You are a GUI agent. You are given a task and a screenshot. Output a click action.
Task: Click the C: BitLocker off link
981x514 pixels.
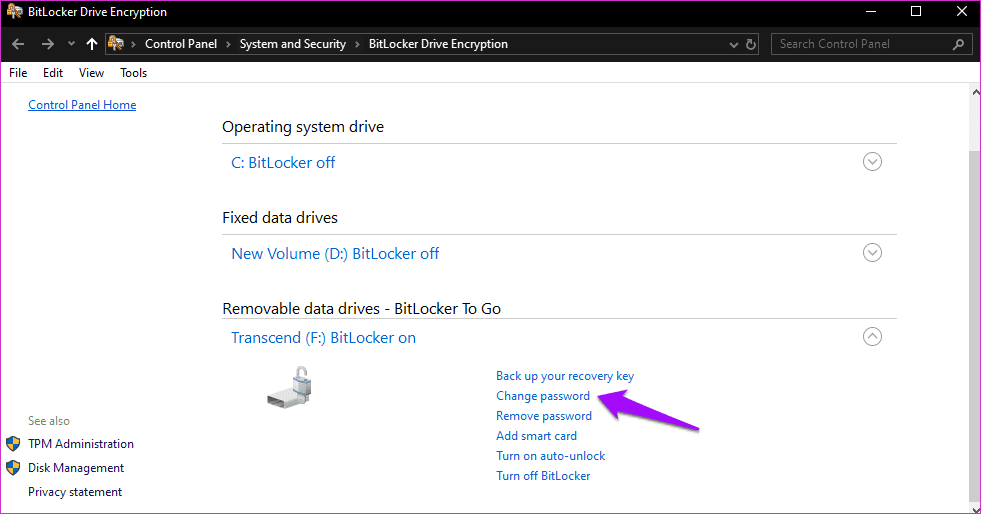point(283,163)
